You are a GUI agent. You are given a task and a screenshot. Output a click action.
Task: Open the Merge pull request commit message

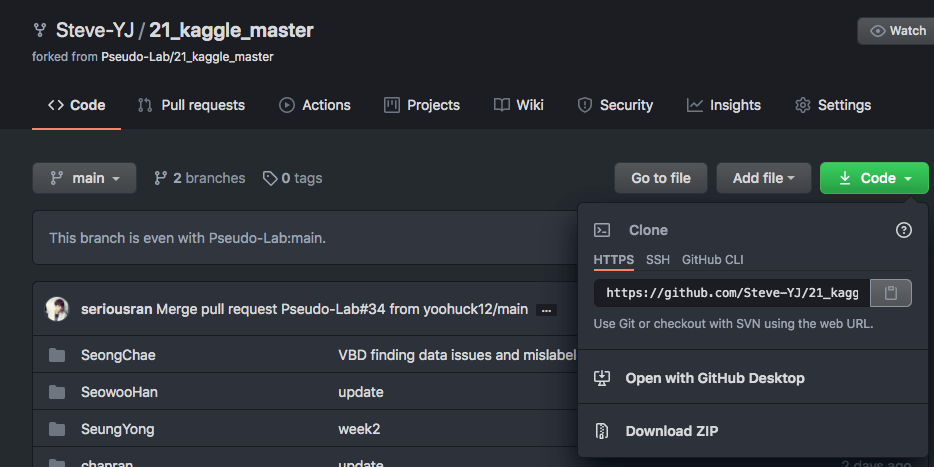coord(342,309)
